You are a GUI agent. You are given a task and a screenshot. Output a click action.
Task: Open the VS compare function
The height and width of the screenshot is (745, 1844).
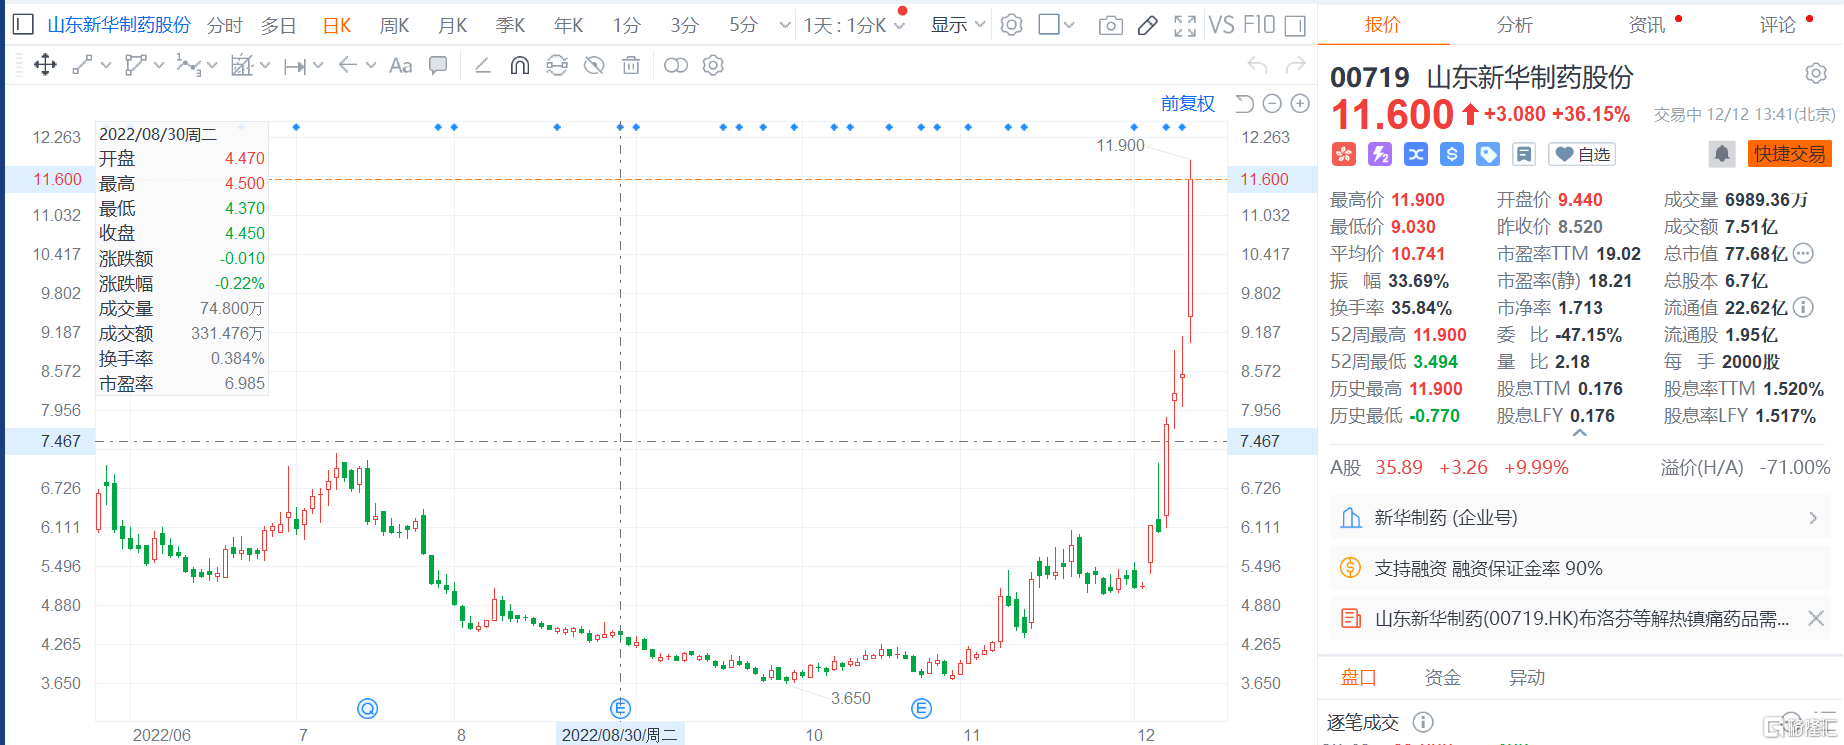(1221, 25)
